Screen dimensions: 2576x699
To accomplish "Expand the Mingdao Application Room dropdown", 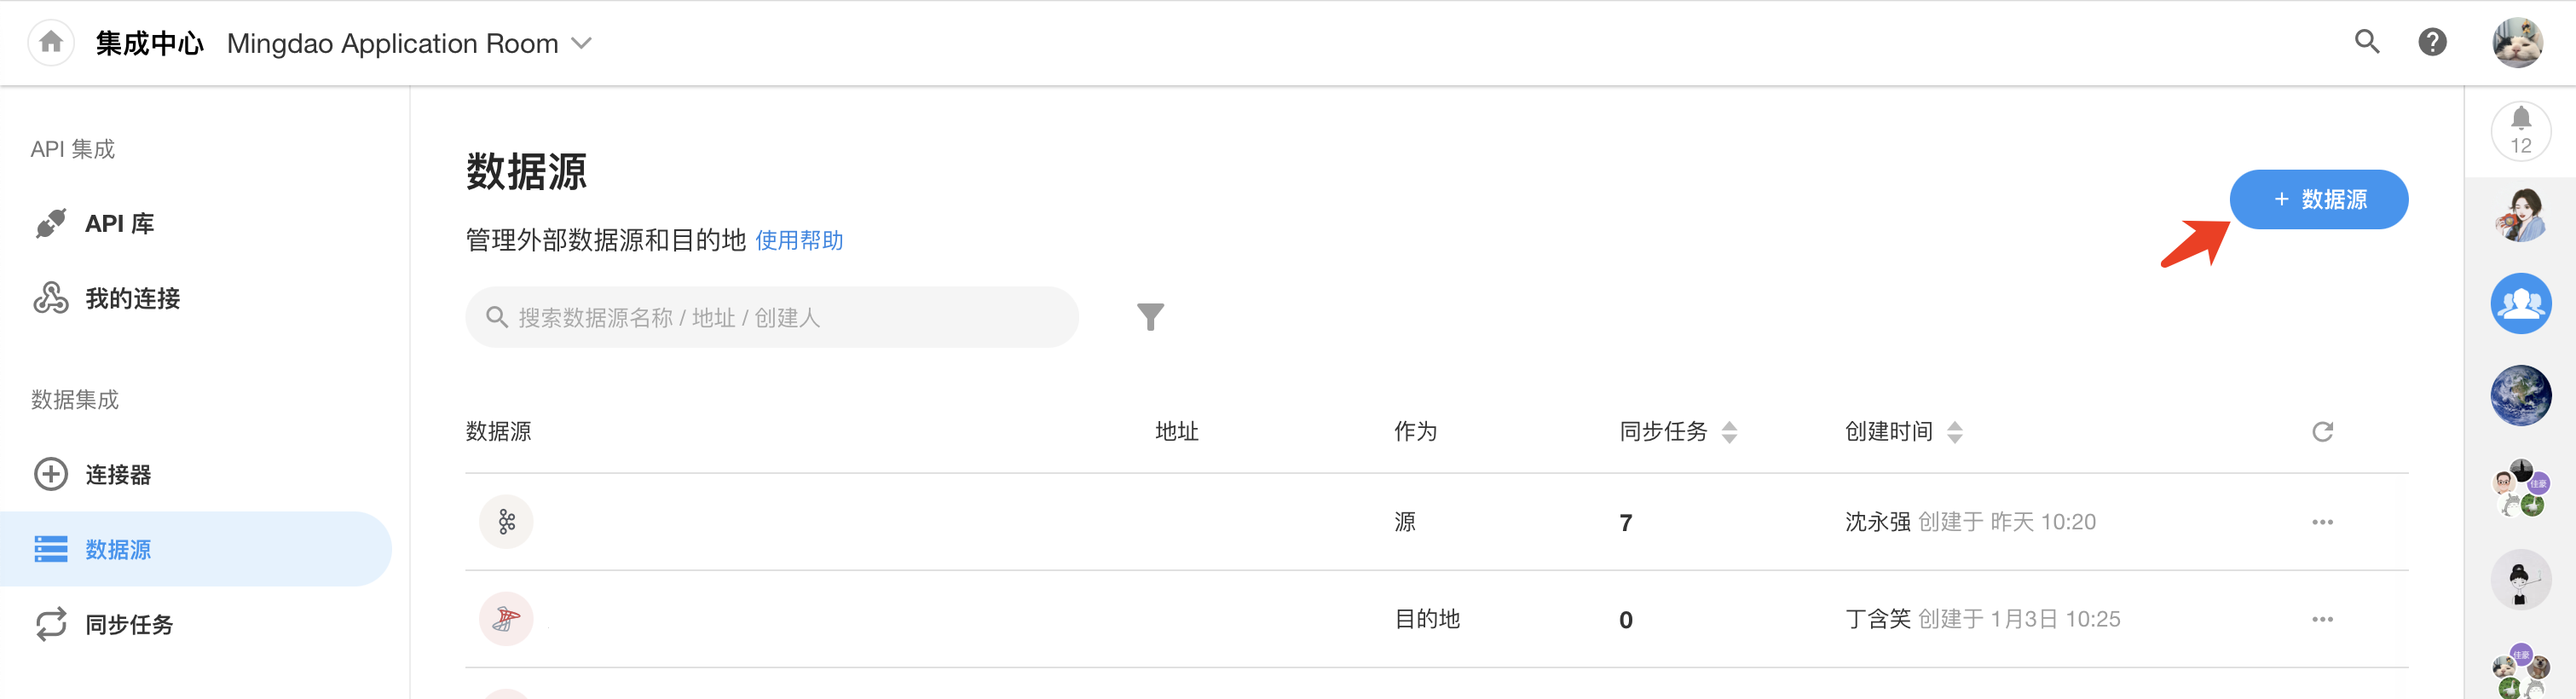I will tap(581, 44).
